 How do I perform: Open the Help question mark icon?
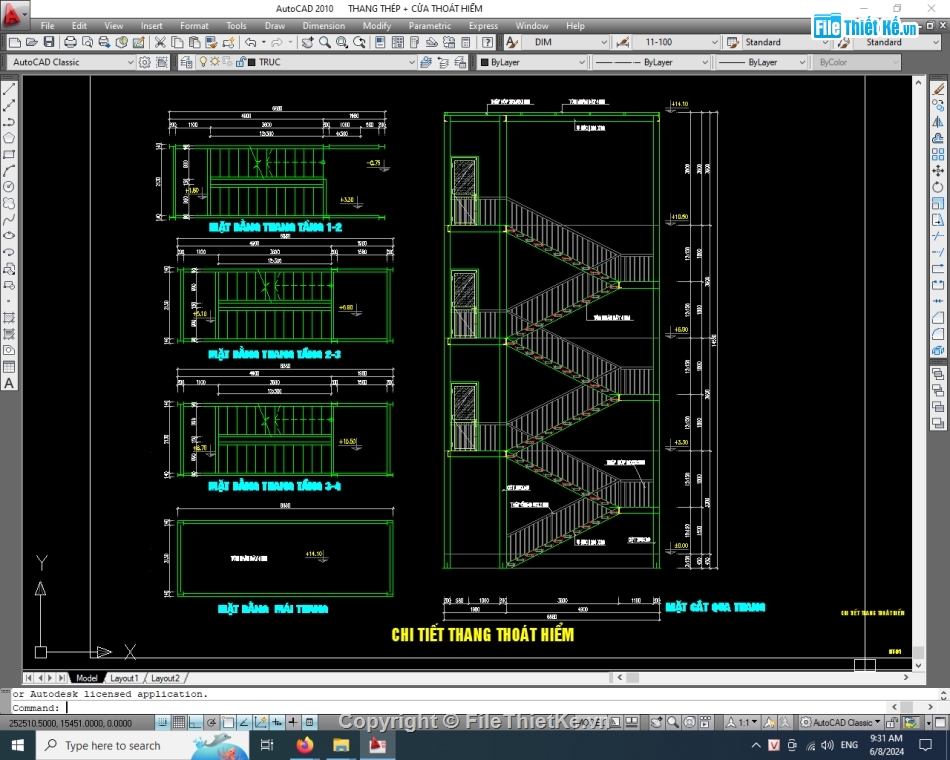[488, 42]
